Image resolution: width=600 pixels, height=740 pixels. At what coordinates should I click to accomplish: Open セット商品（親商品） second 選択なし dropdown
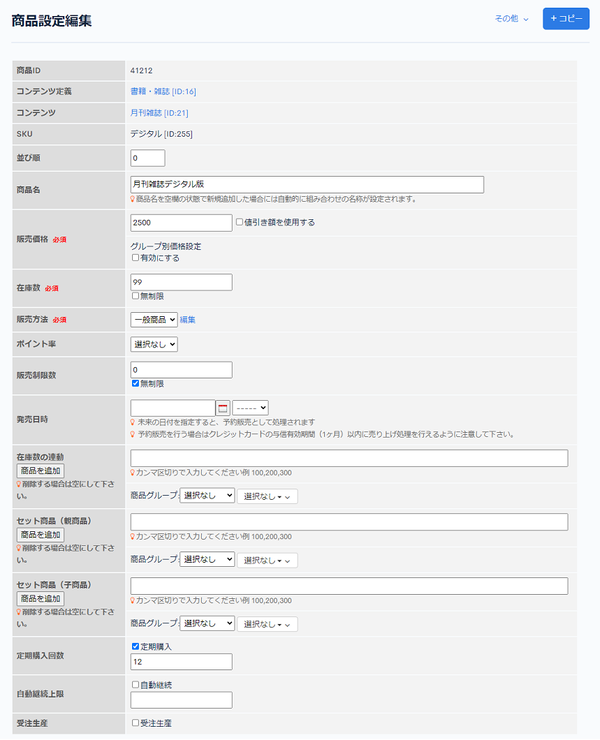click(x=267, y=560)
